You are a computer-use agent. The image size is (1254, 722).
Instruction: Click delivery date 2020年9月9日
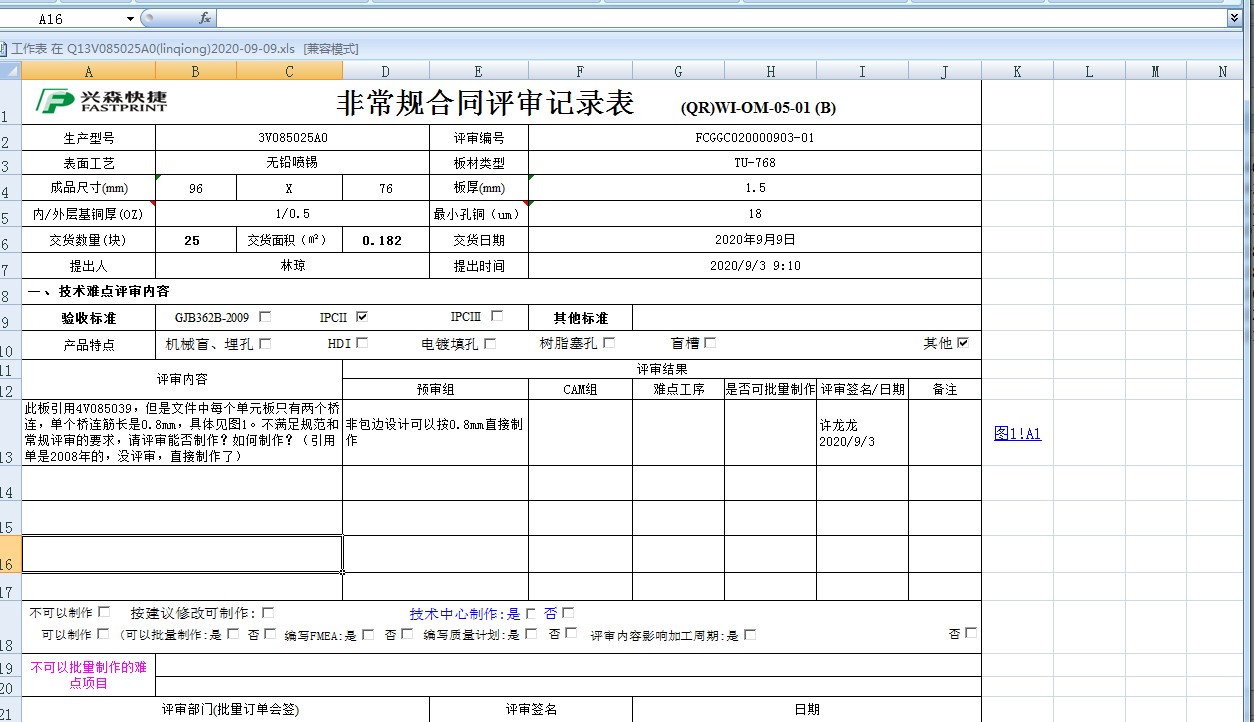[x=755, y=240]
